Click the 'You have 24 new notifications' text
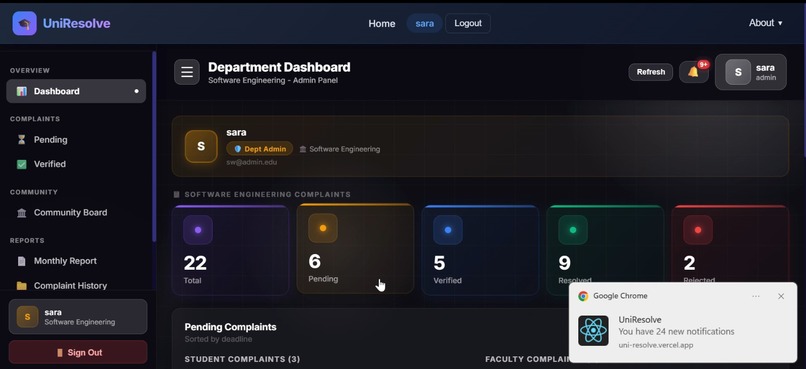This screenshot has width=806, height=369. coord(676,331)
